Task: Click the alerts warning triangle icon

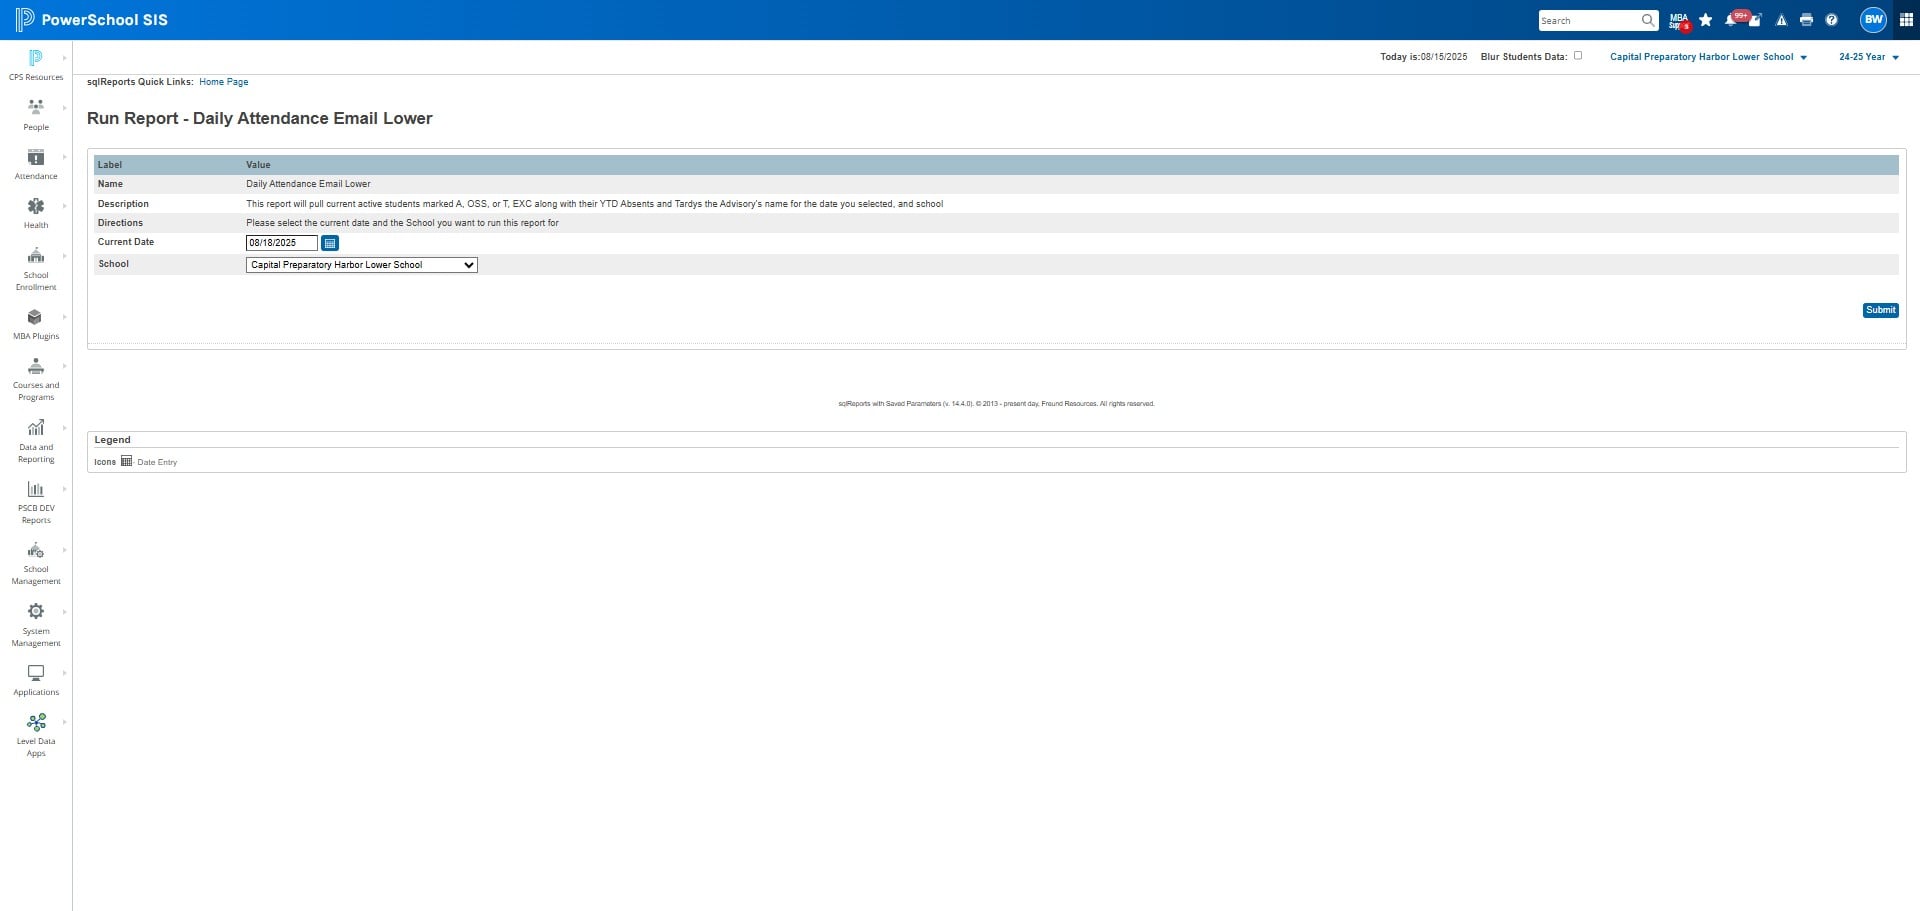Action: [1781, 20]
